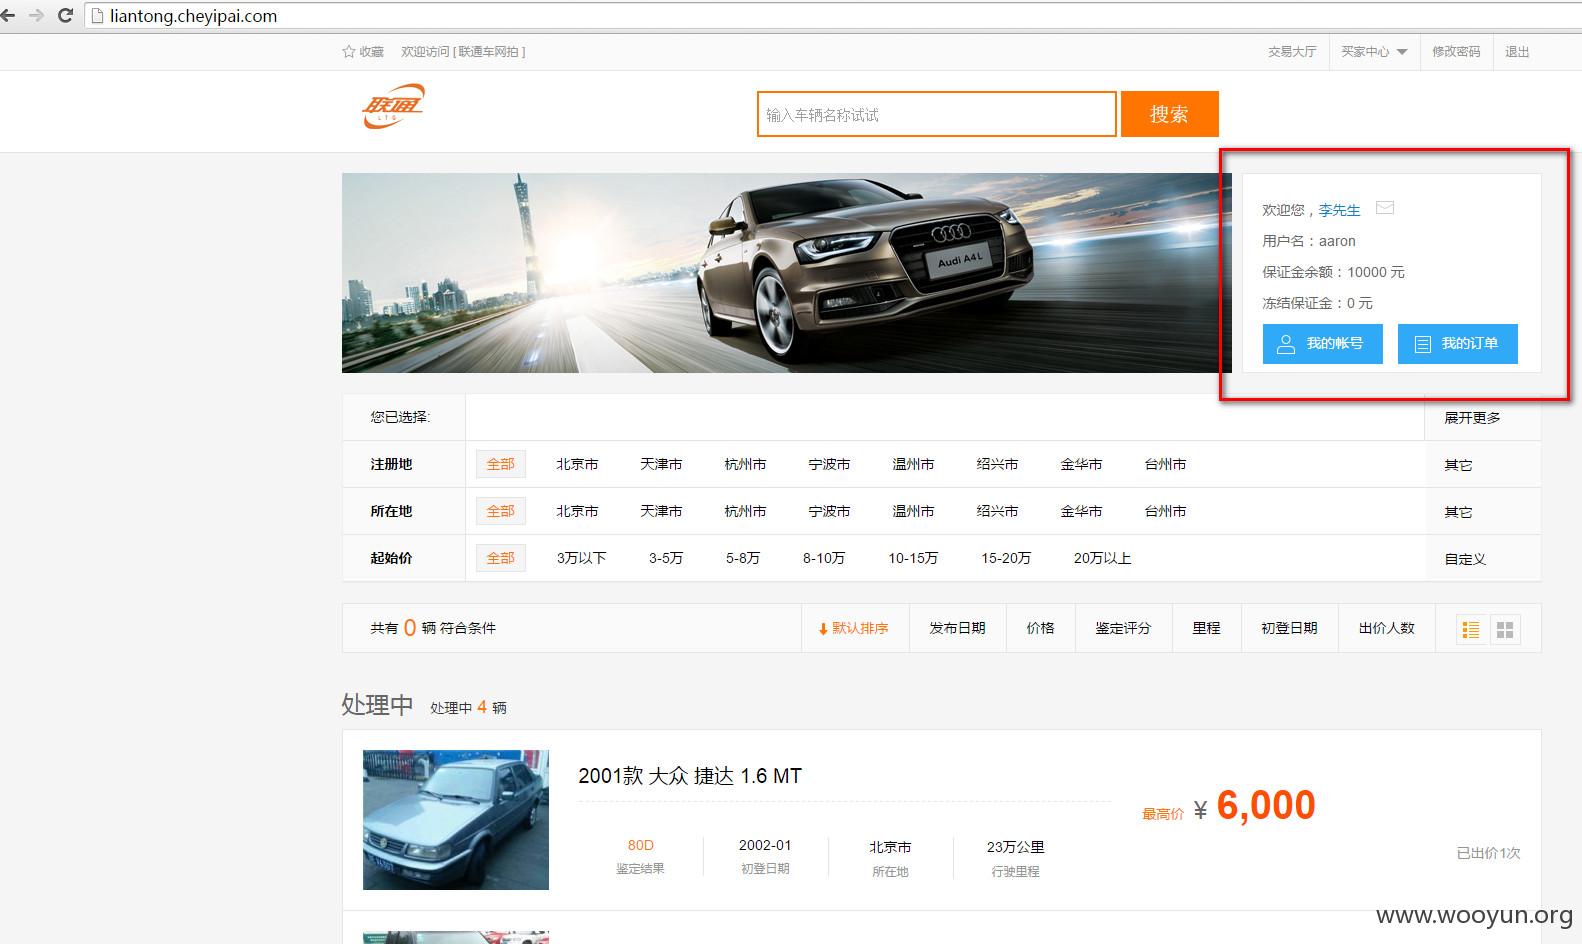Select 宁波市 in 所在地 row

(829, 511)
